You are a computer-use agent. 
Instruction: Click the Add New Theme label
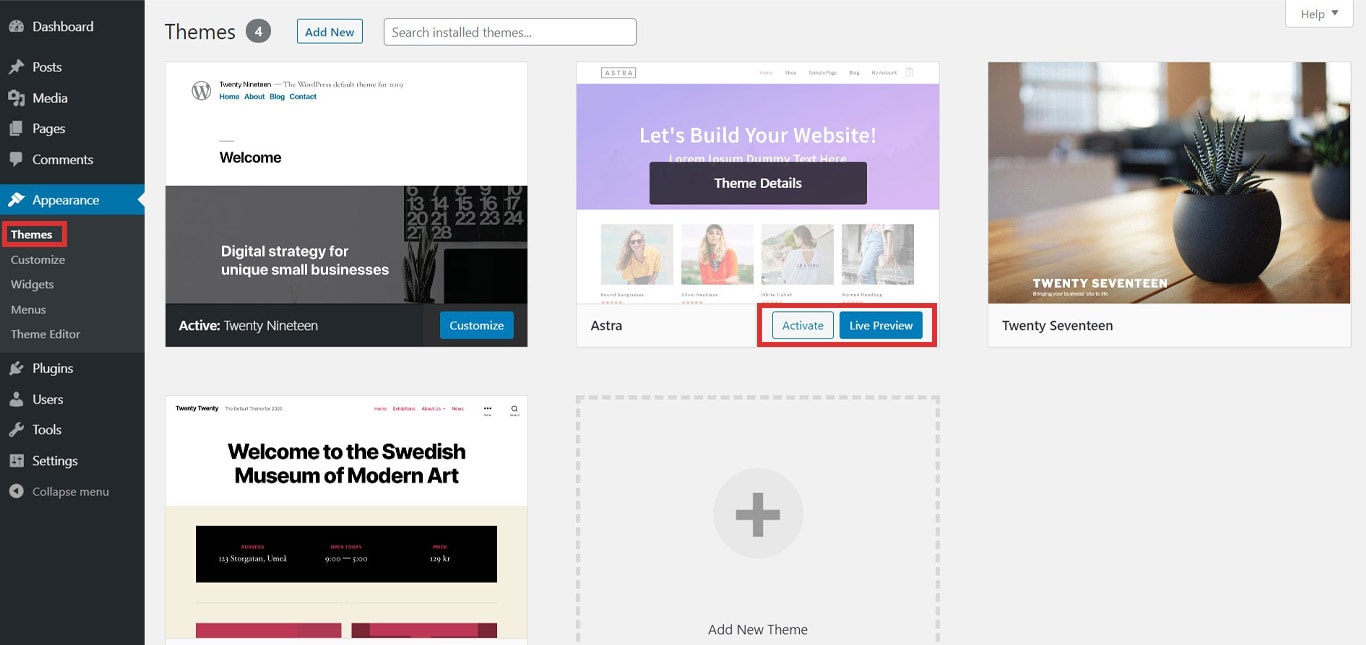point(758,630)
